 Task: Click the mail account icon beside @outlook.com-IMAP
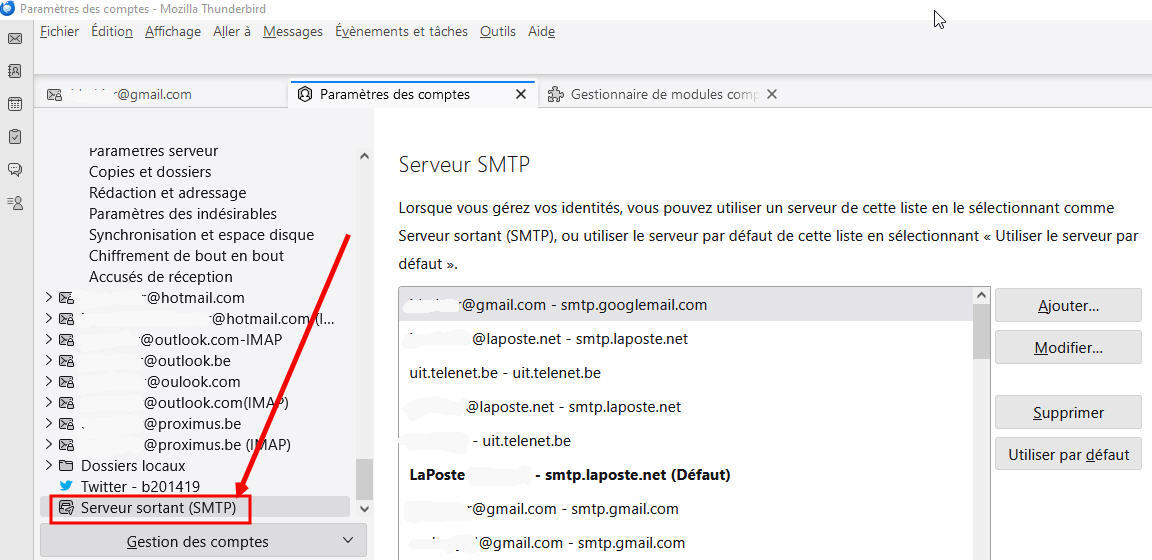click(67, 340)
